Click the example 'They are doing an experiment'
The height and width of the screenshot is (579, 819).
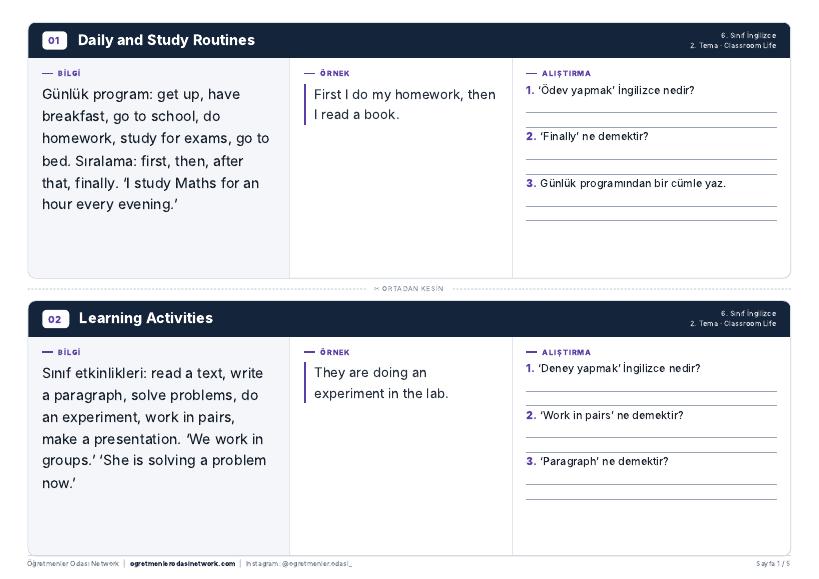pyautogui.click(x=381, y=383)
